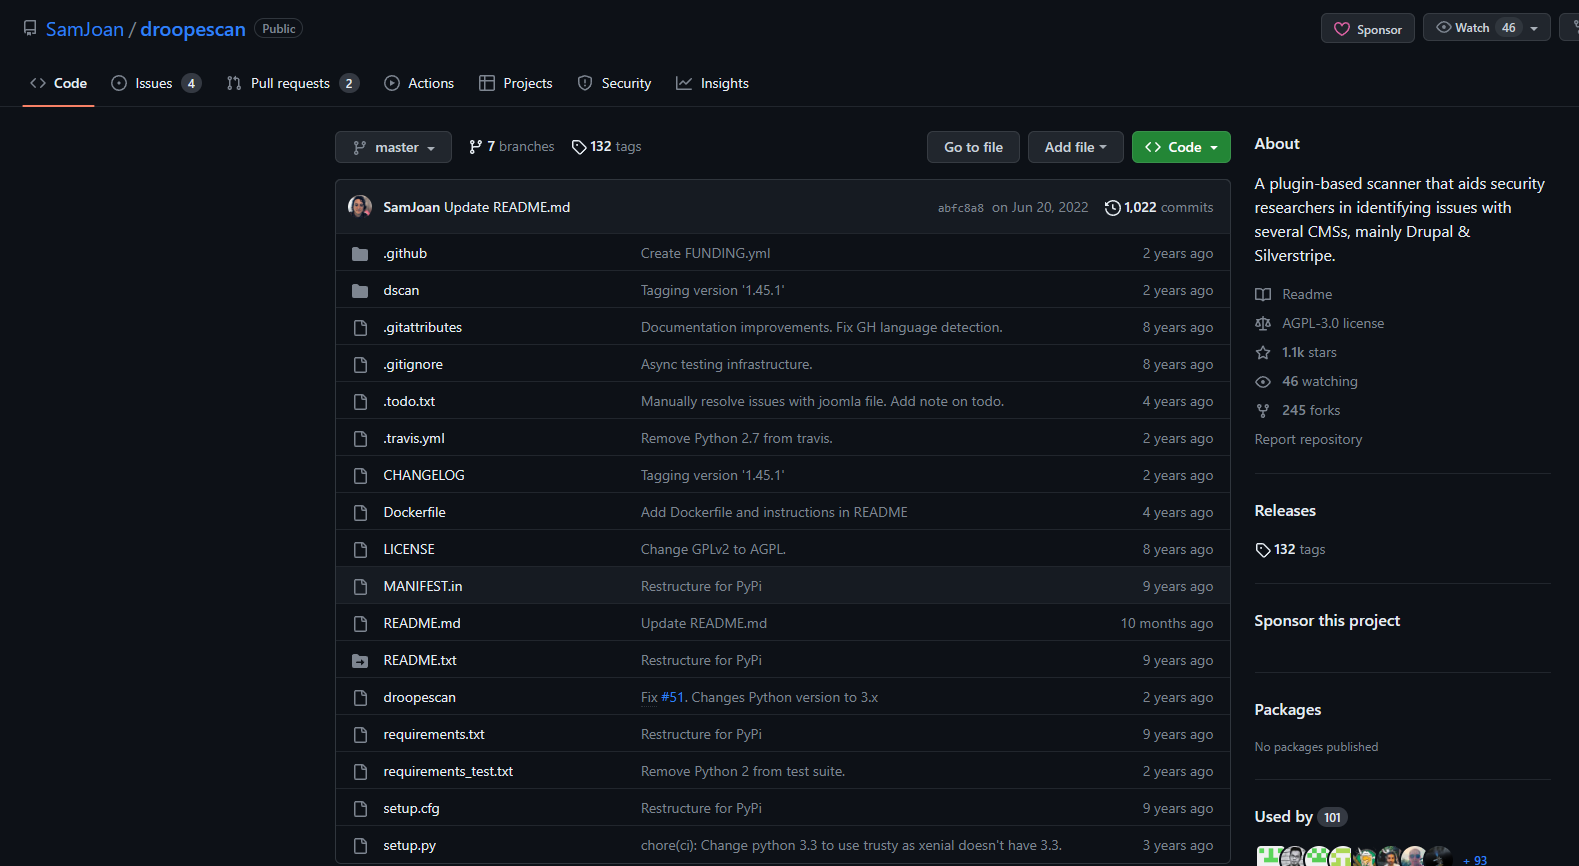Screen dimensions: 1579x866
Task: Click the heart icon on the Sponsor button
Action: pos(1342,29)
